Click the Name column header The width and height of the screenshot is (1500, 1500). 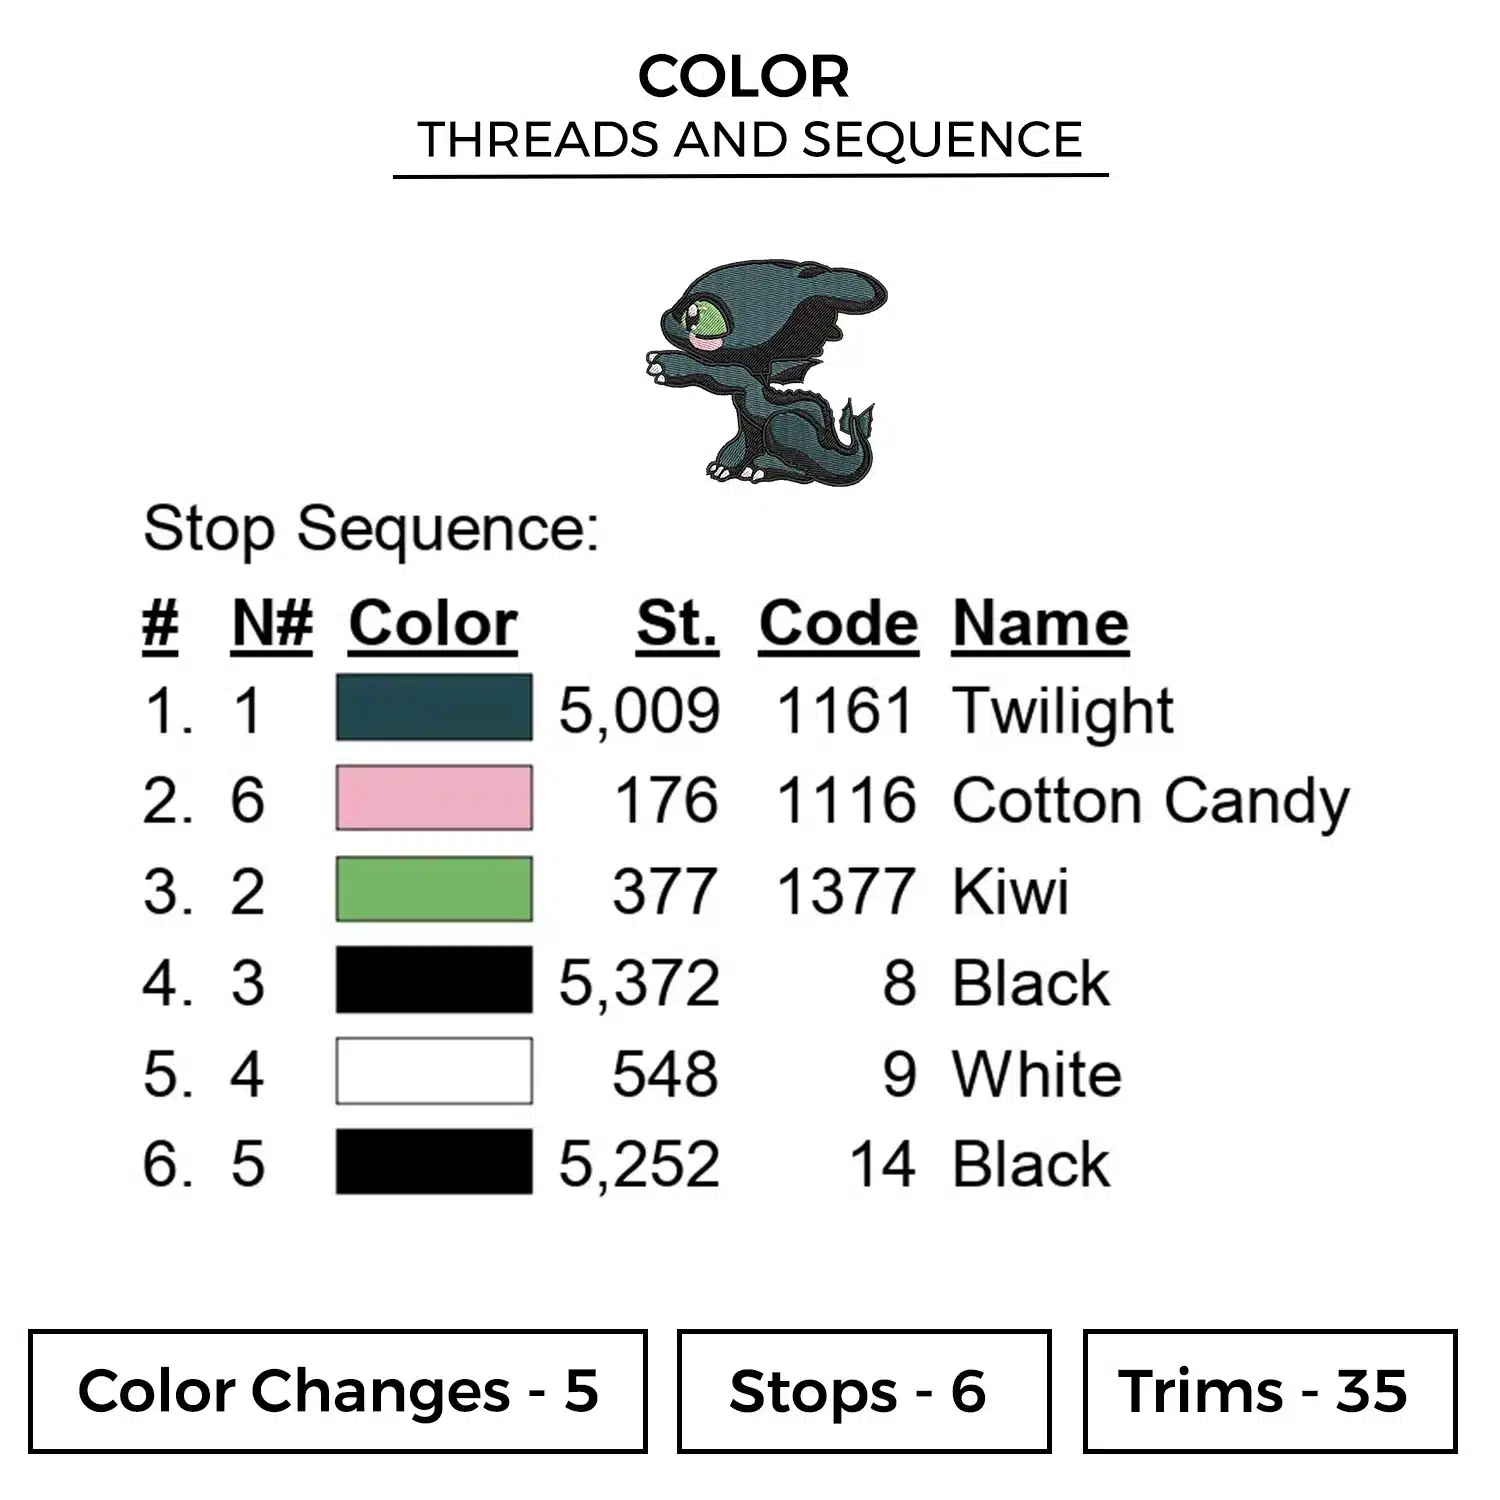point(1040,624)
